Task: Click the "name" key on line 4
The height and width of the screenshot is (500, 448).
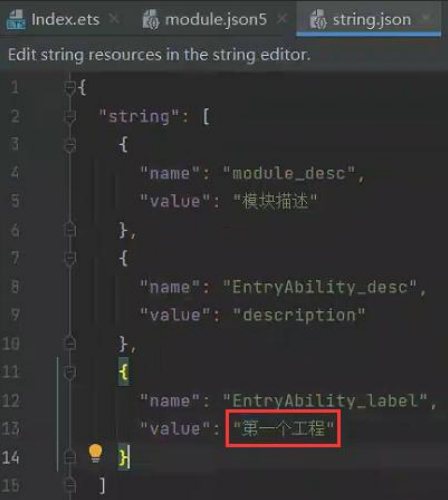Action: click(170, 173)
